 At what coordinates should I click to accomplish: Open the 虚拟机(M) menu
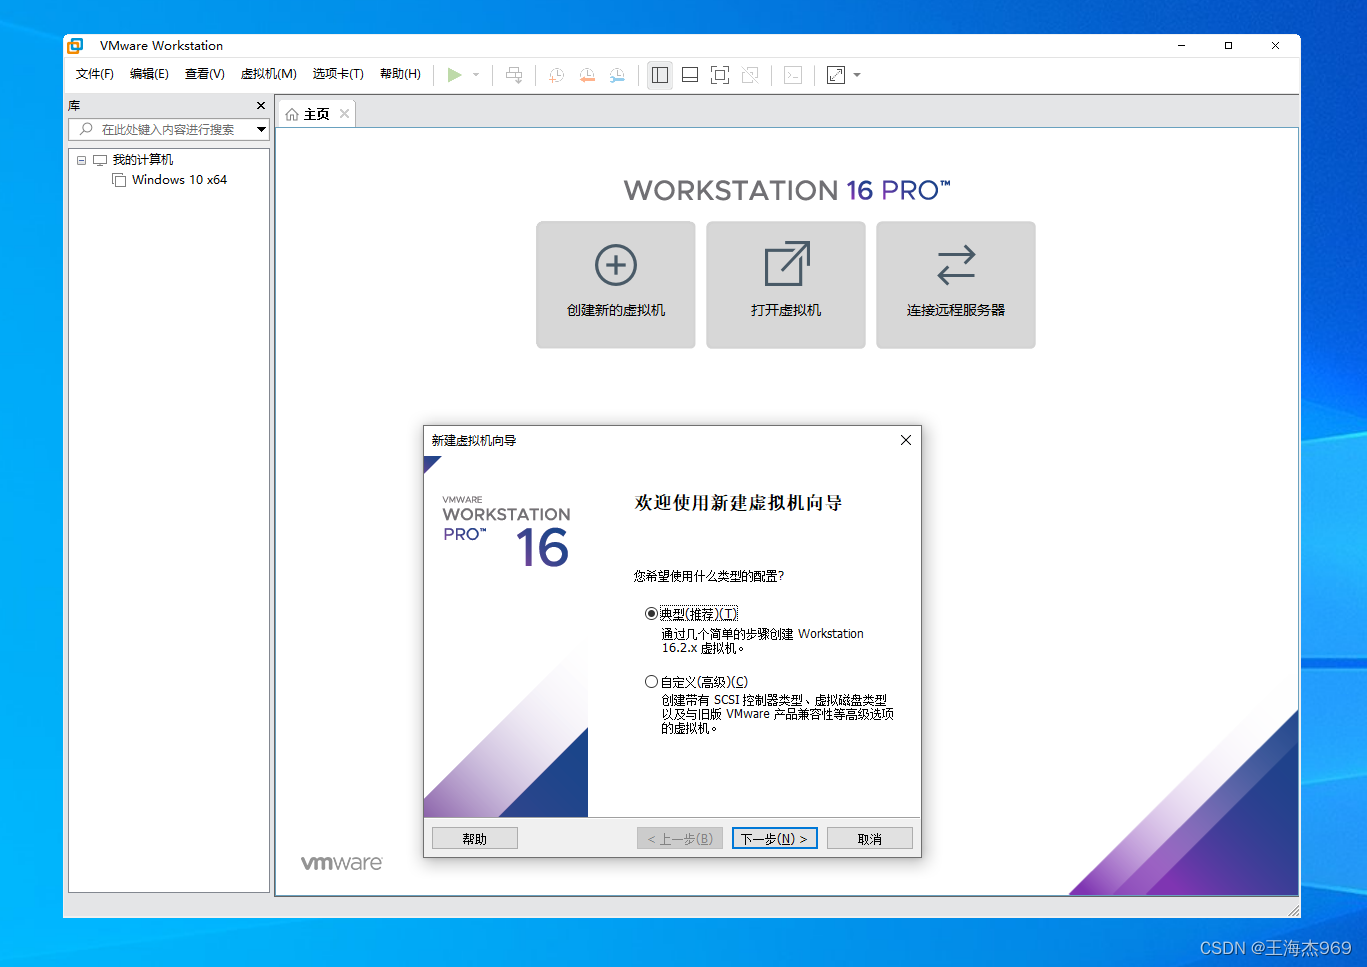pos(269,74)
